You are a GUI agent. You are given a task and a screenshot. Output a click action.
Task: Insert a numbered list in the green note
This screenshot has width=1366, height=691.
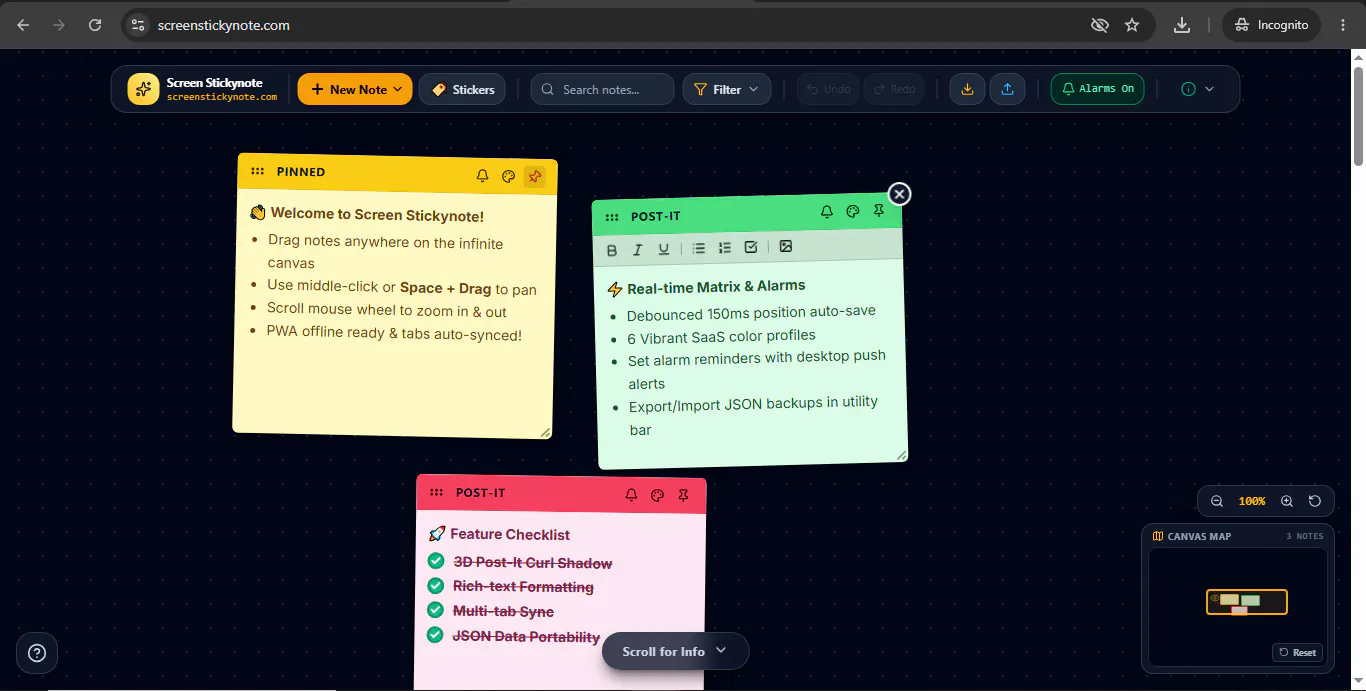coord(725,248)
